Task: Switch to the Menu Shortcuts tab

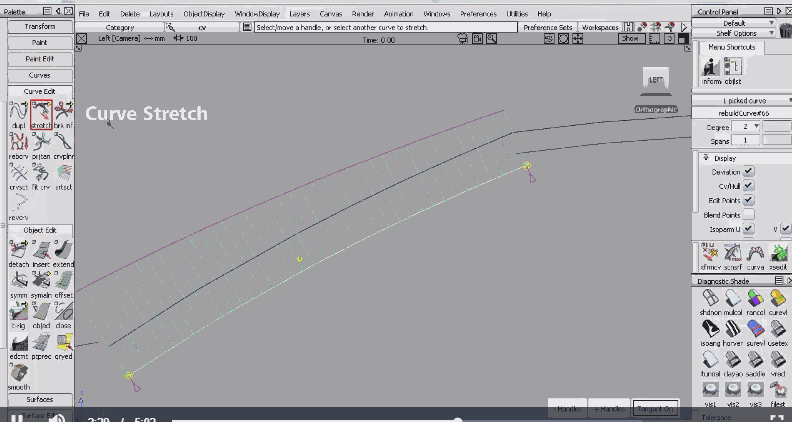Action: 731,47
